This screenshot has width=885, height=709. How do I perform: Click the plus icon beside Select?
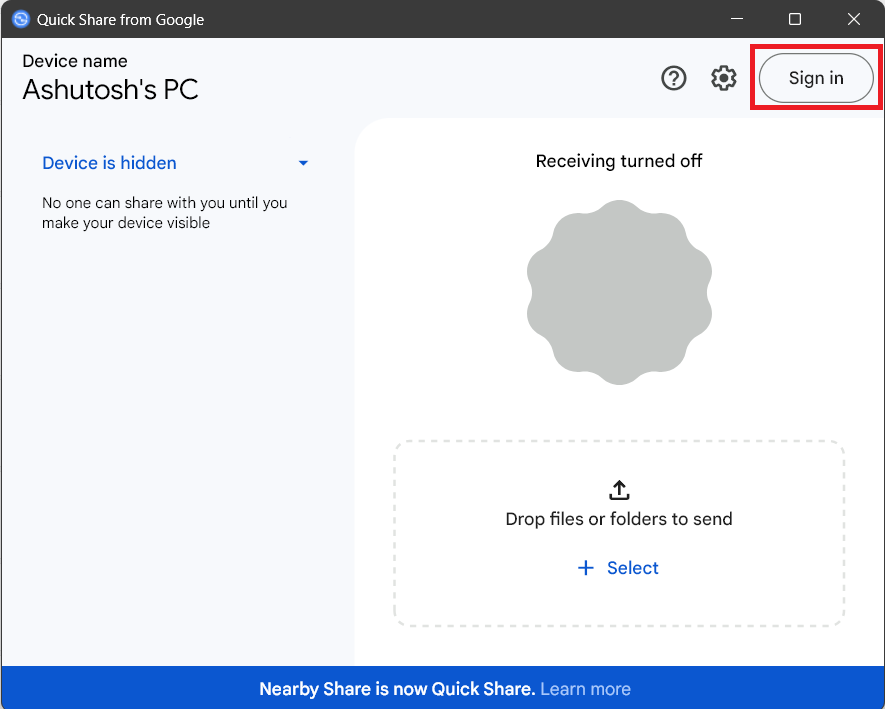tap(586, 568)
